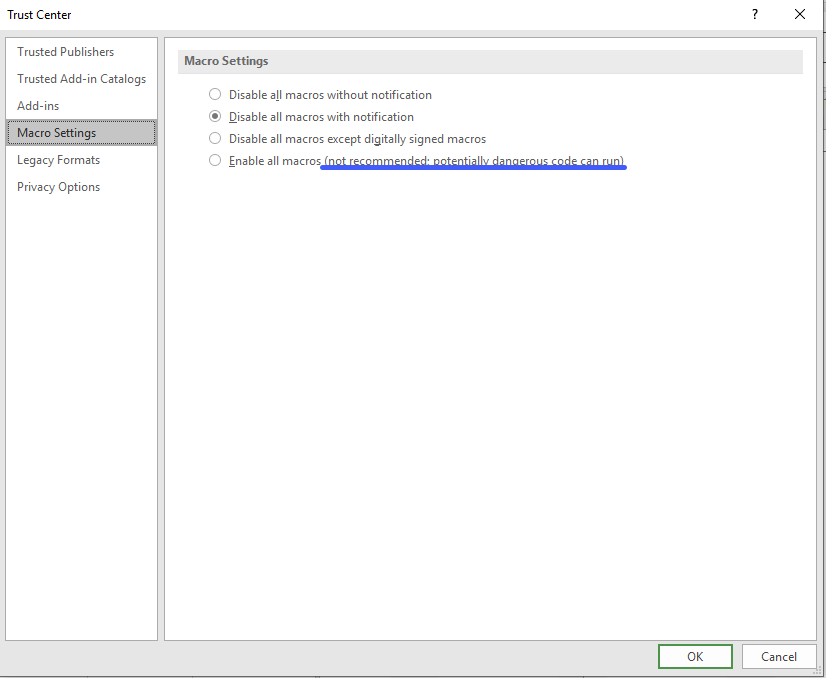Select Disable all macros without notification radio

pyautogui.click(x=214, y=95)
